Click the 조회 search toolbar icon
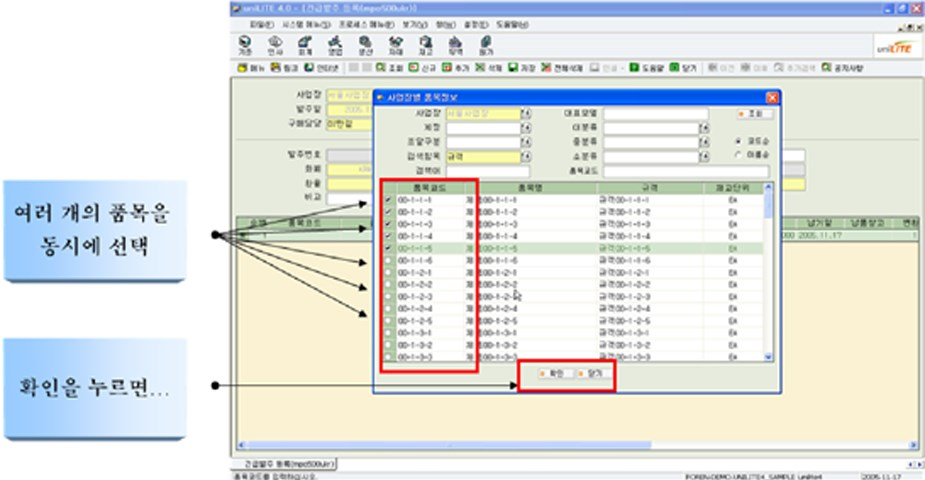Screen dimensions: 925x480 tap(389, 68)
